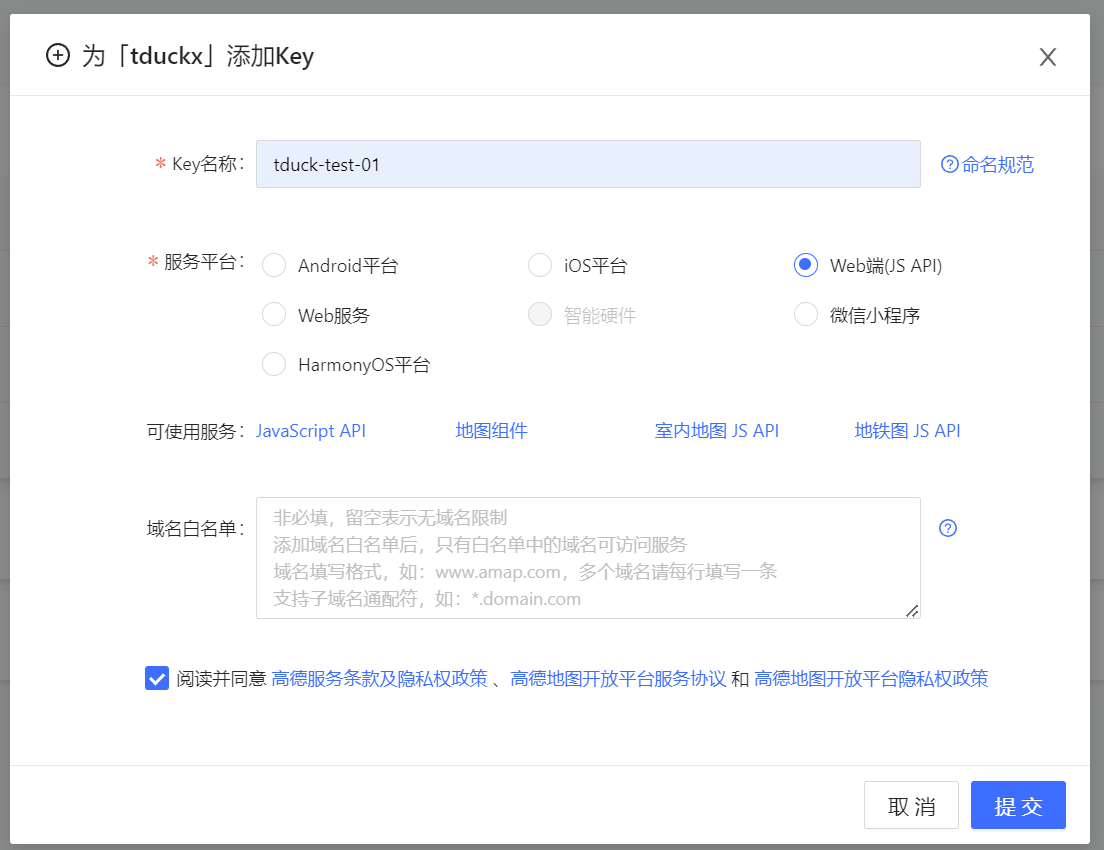Select the Android平台 radio button
The image size is (1104, 850).
coord(274,265)
